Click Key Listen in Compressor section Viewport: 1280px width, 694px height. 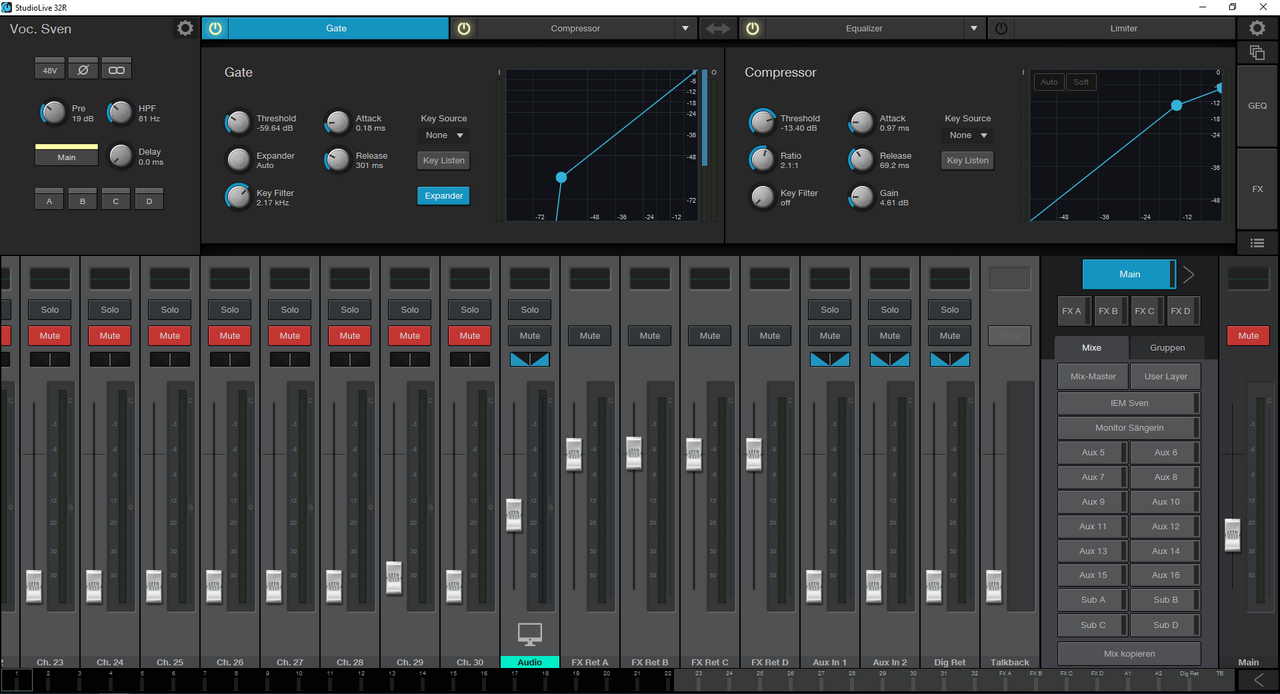[x=967, y=160]
